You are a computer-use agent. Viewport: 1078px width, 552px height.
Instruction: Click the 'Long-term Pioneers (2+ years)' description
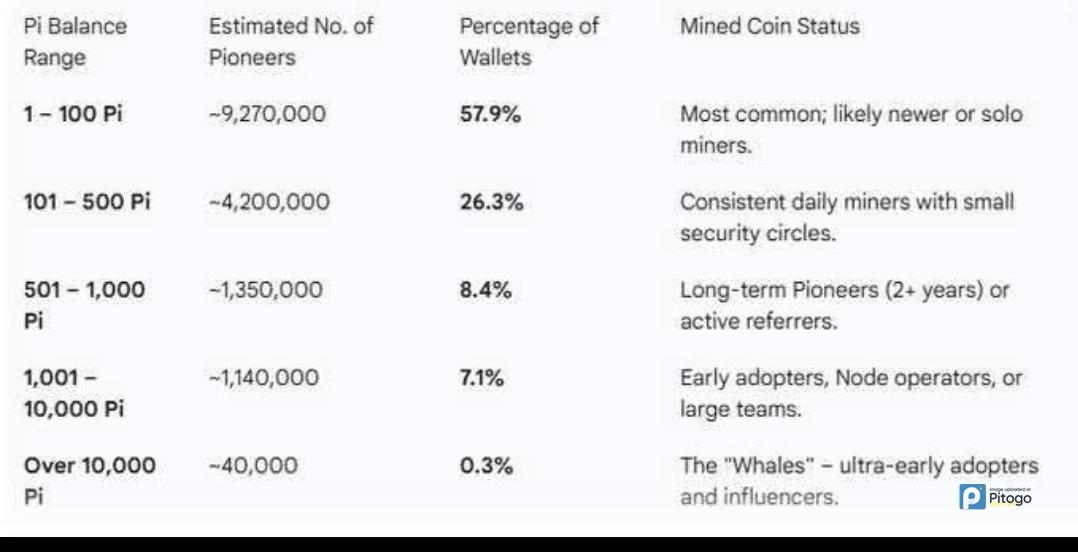(847, 304)
